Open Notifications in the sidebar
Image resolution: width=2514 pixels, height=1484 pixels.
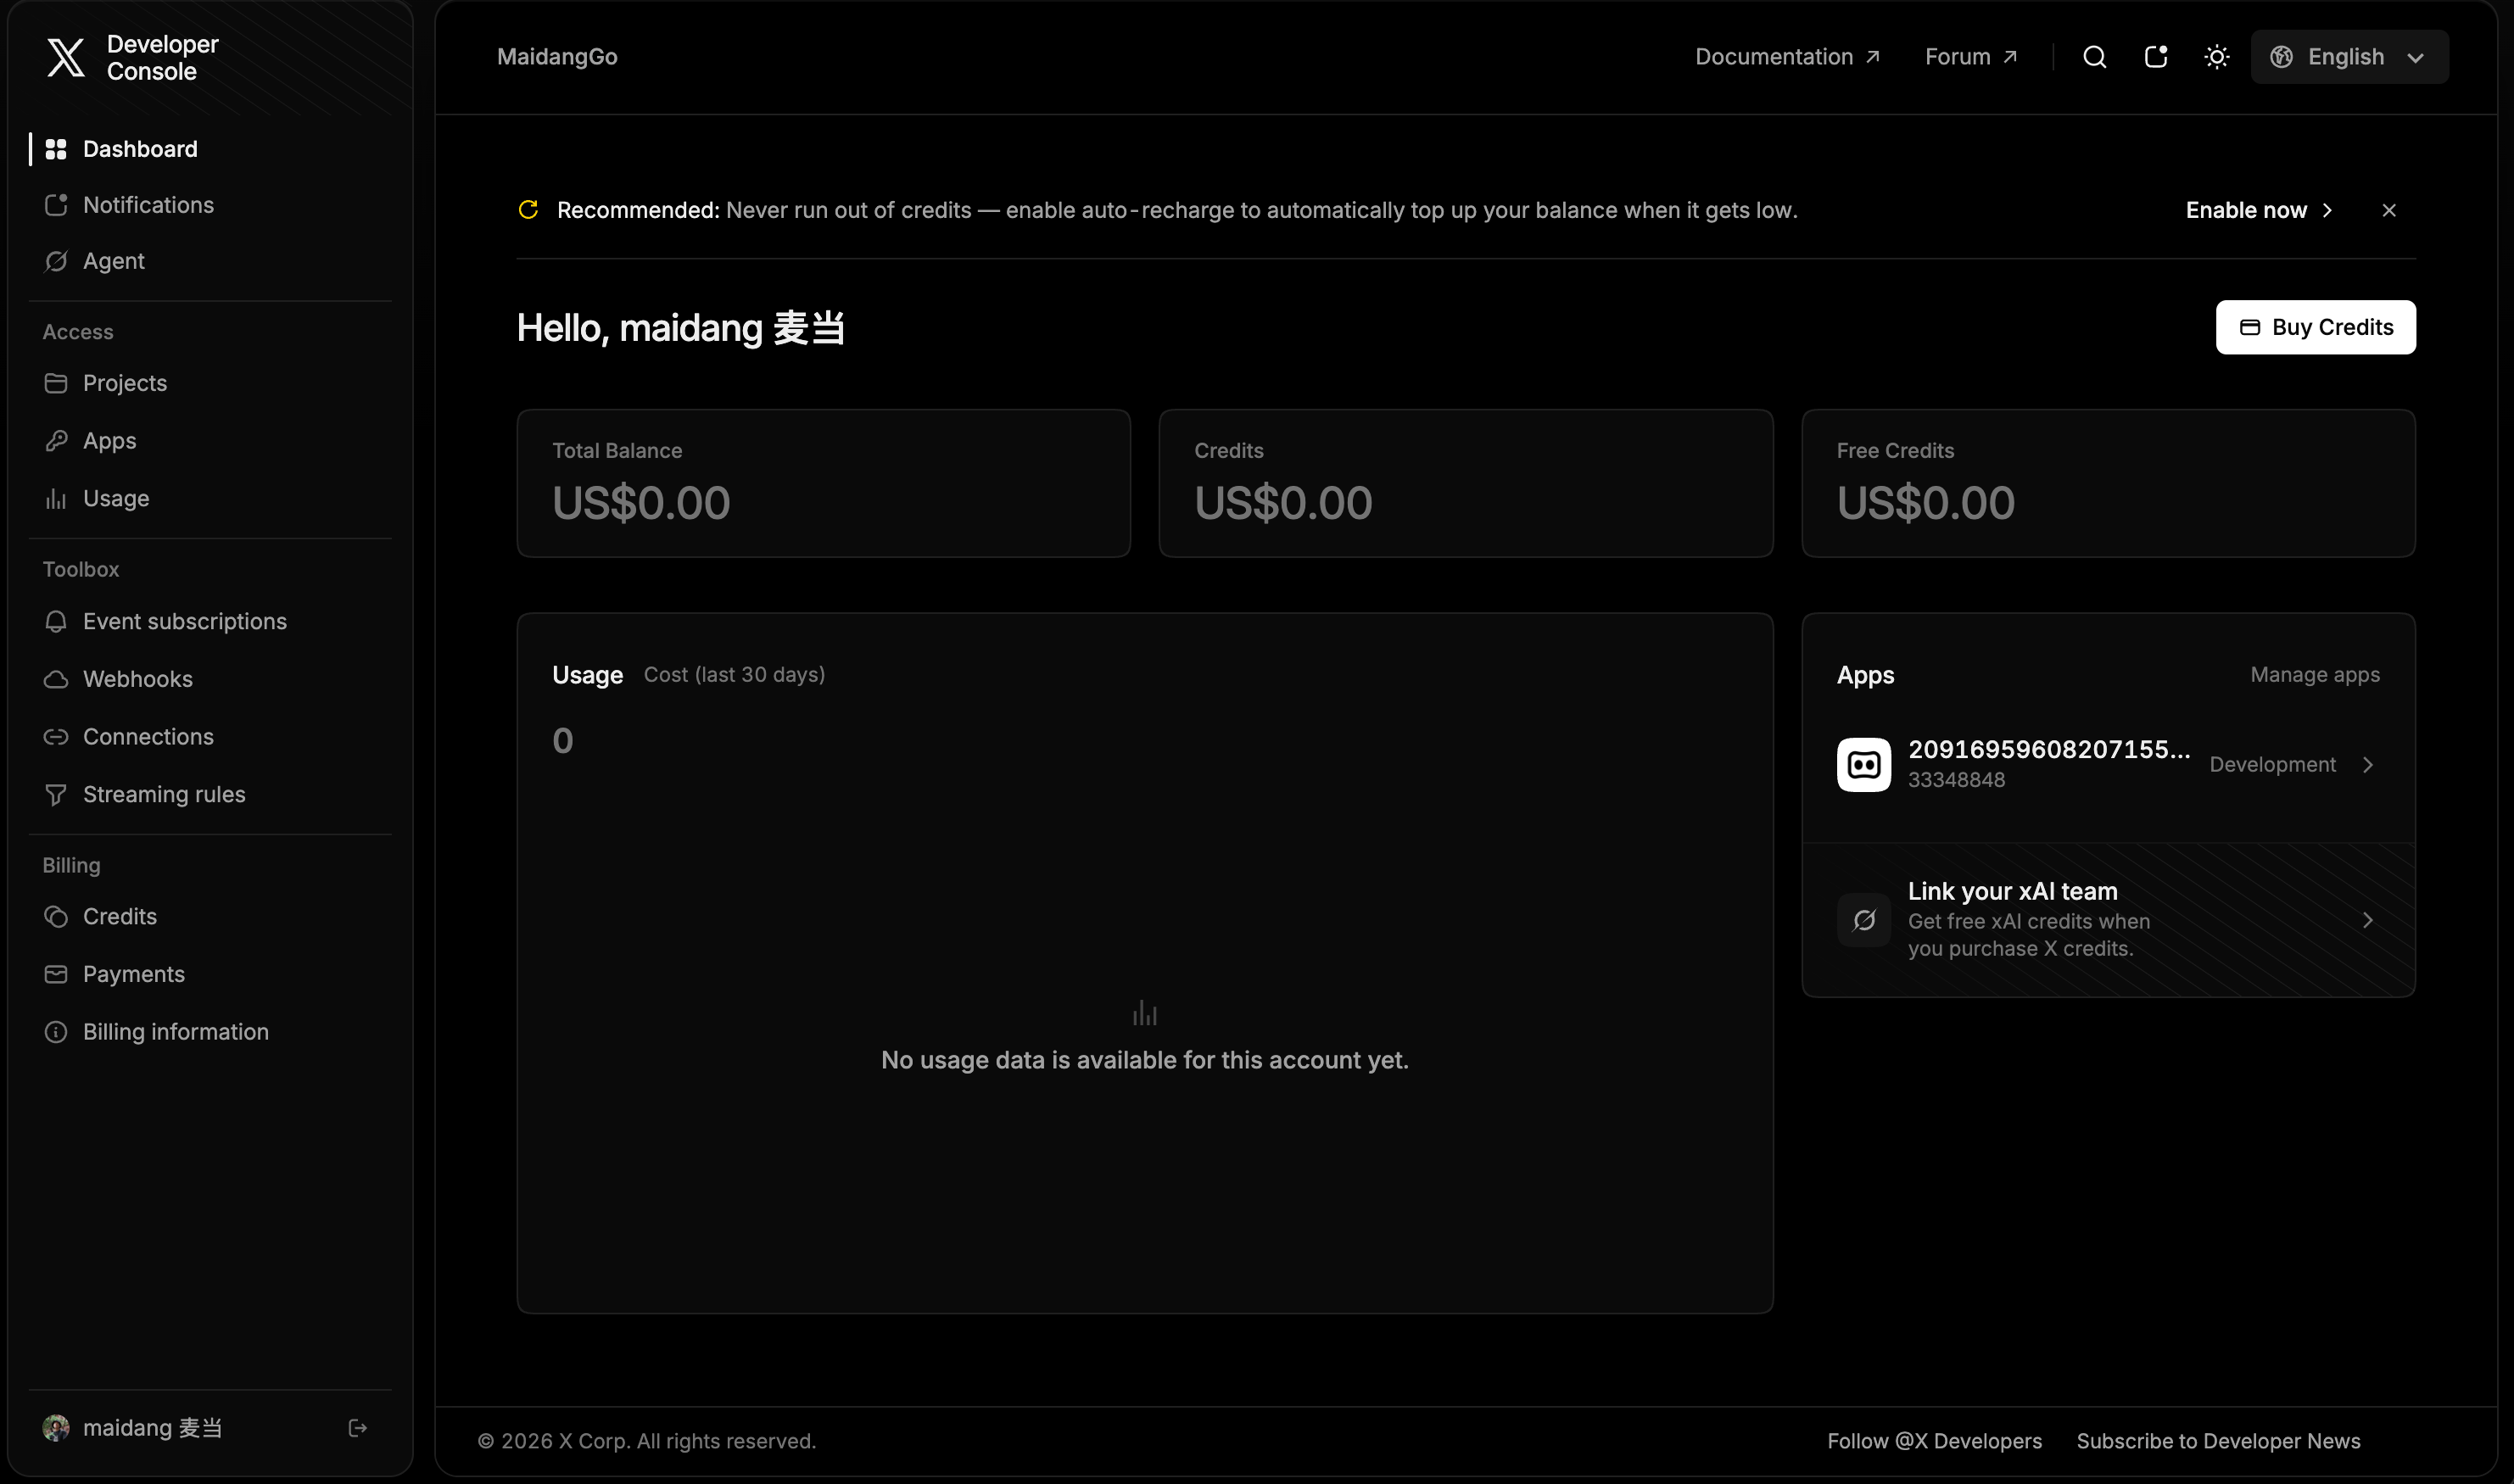tap(210, 205)
